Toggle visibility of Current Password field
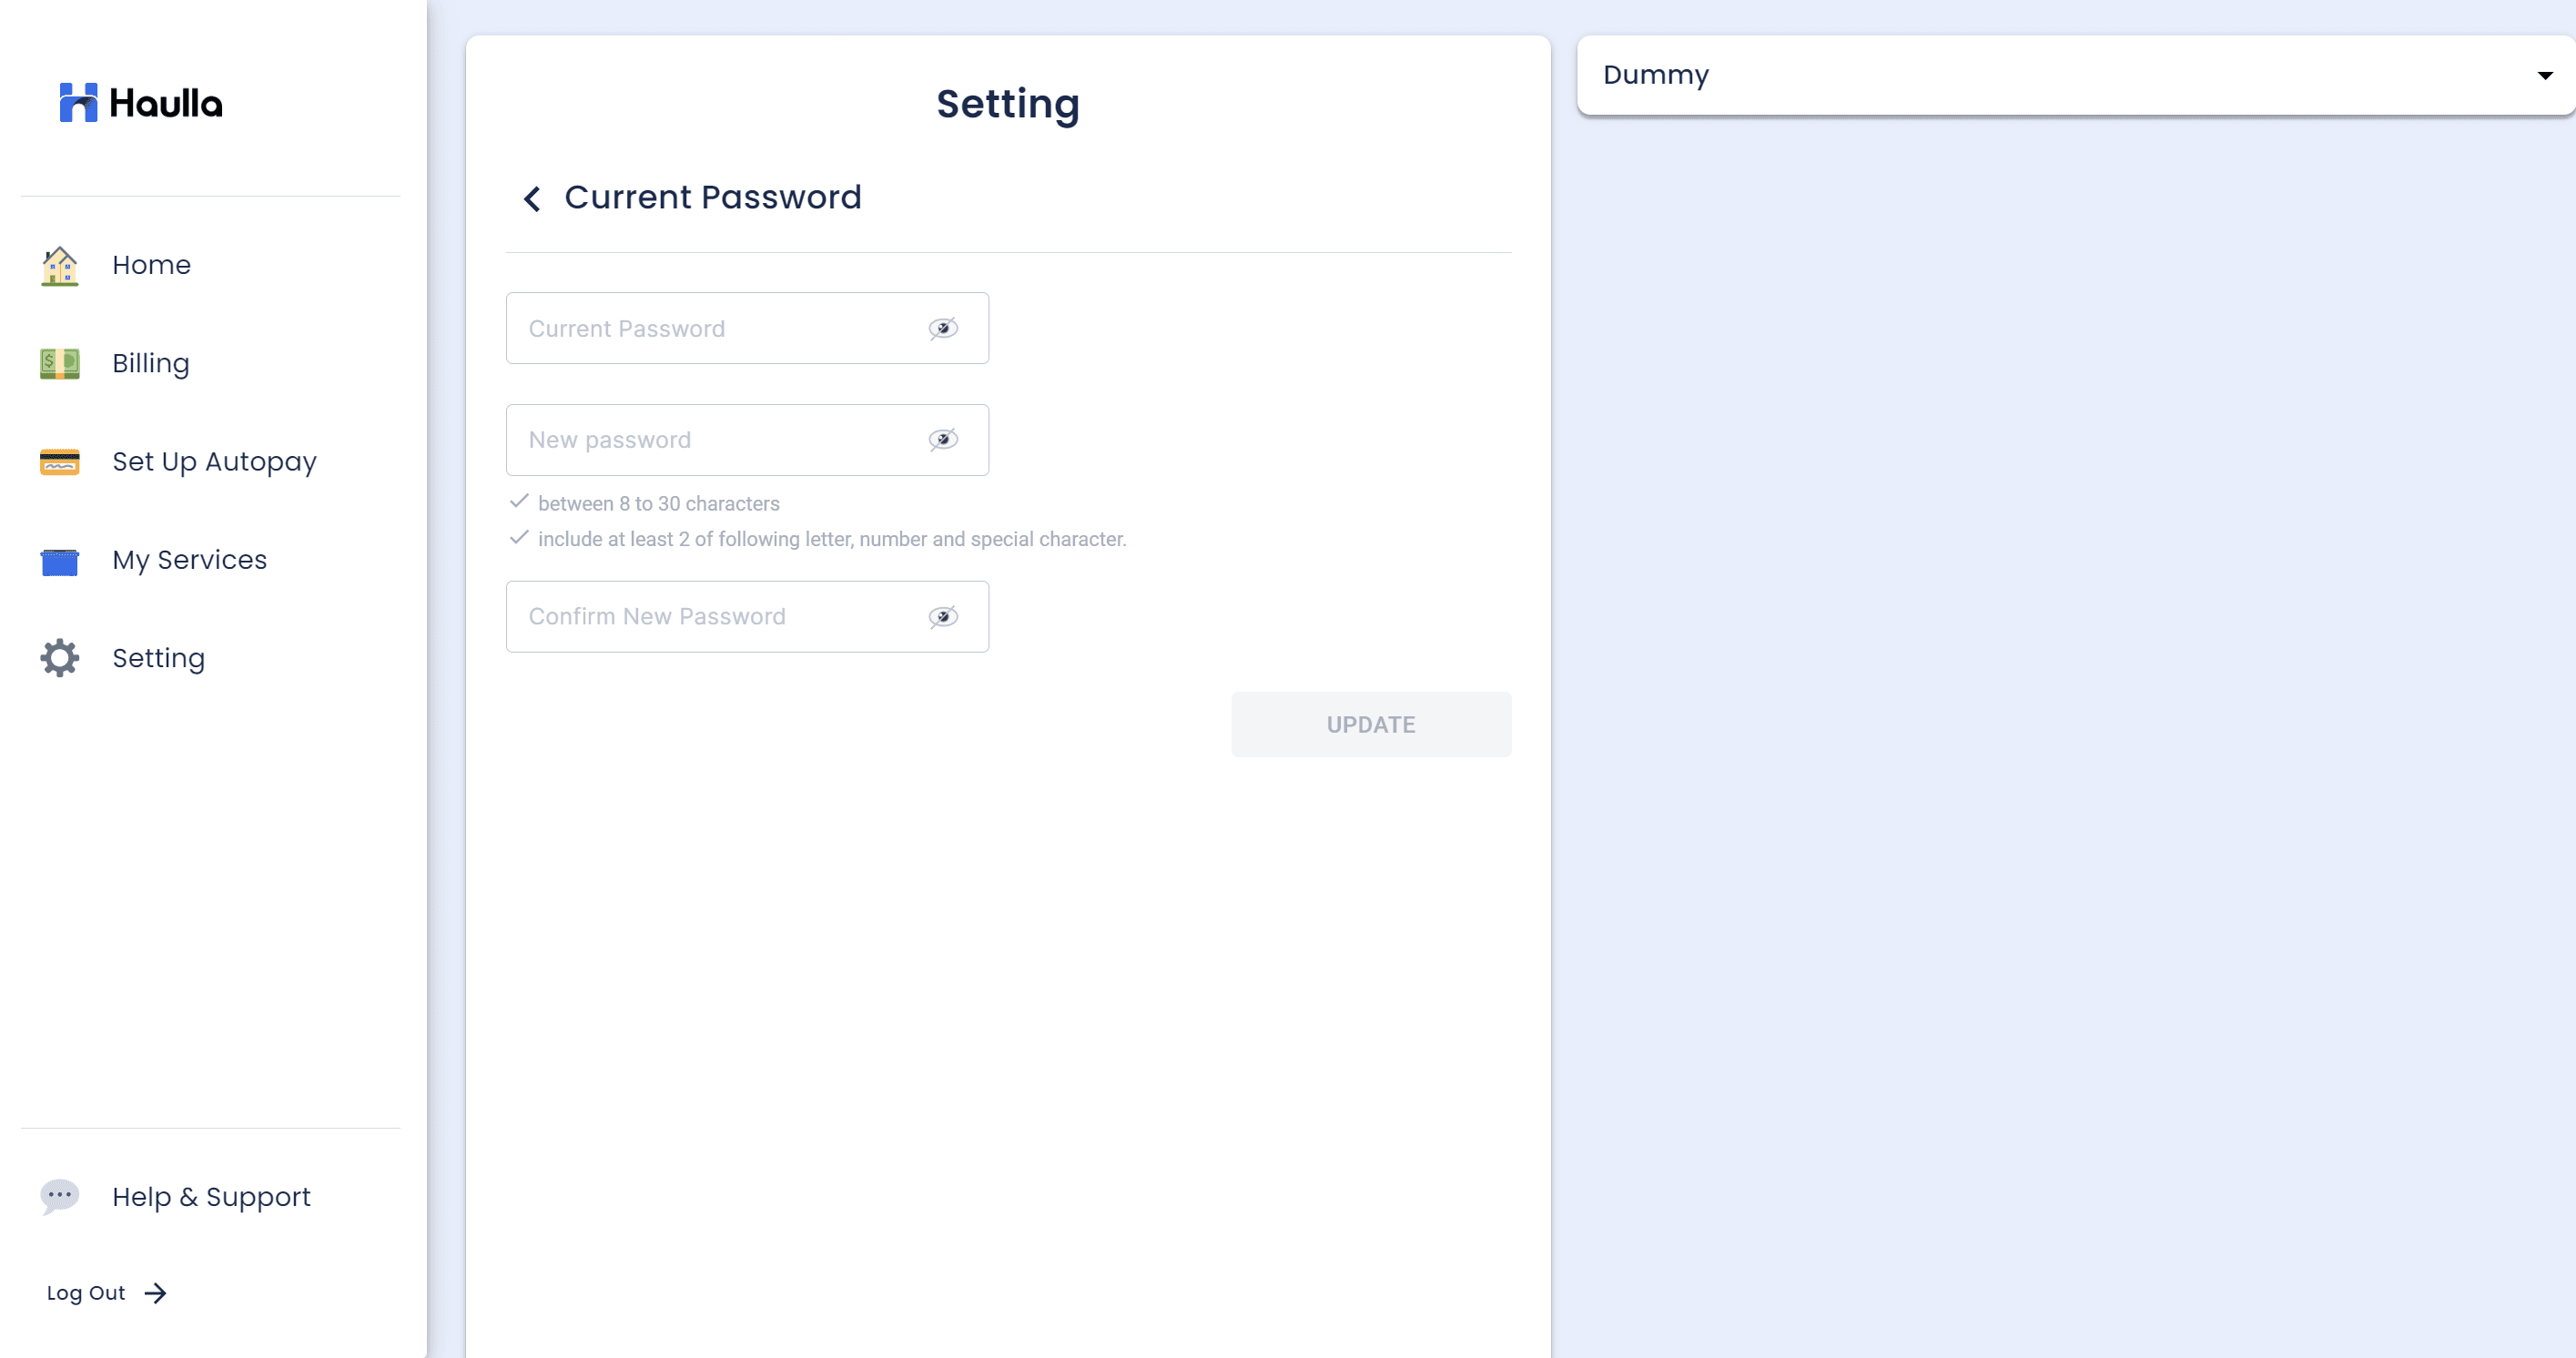 (943, 329)
